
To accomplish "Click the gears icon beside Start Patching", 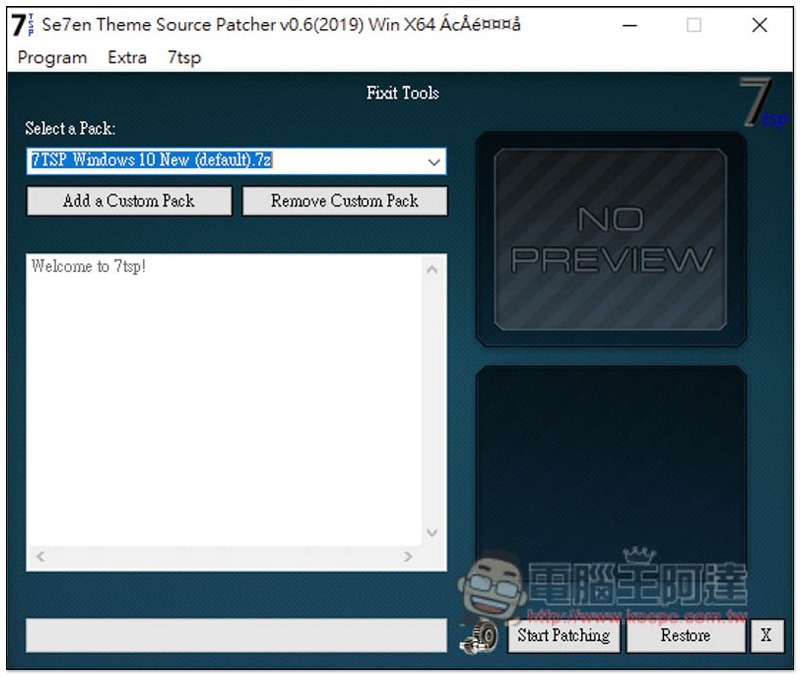I will pos(480,637).
